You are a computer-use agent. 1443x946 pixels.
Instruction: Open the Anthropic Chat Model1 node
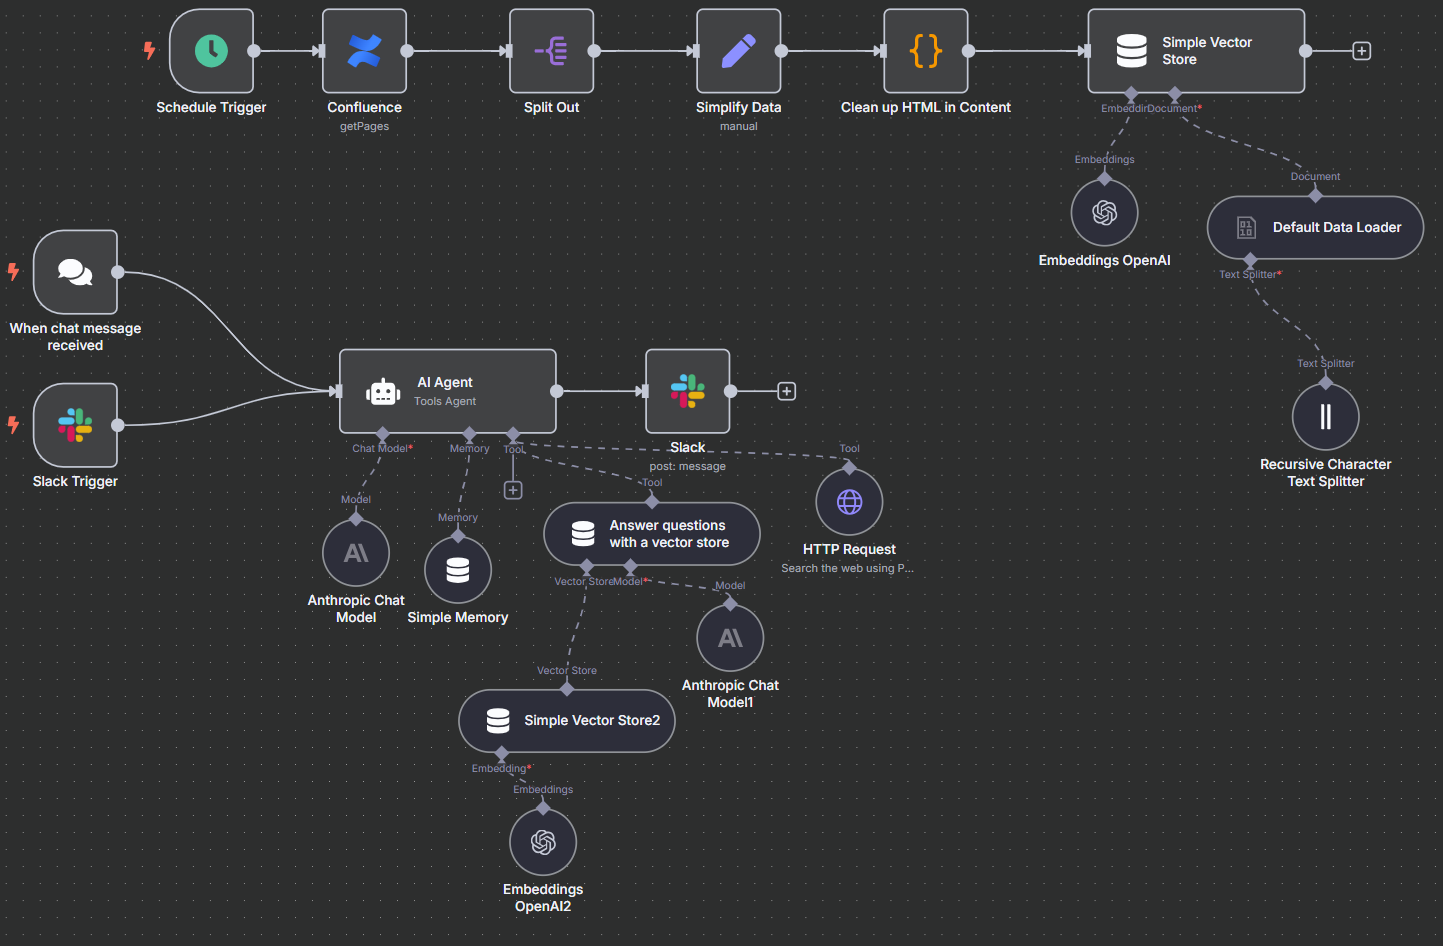(730, 638)
